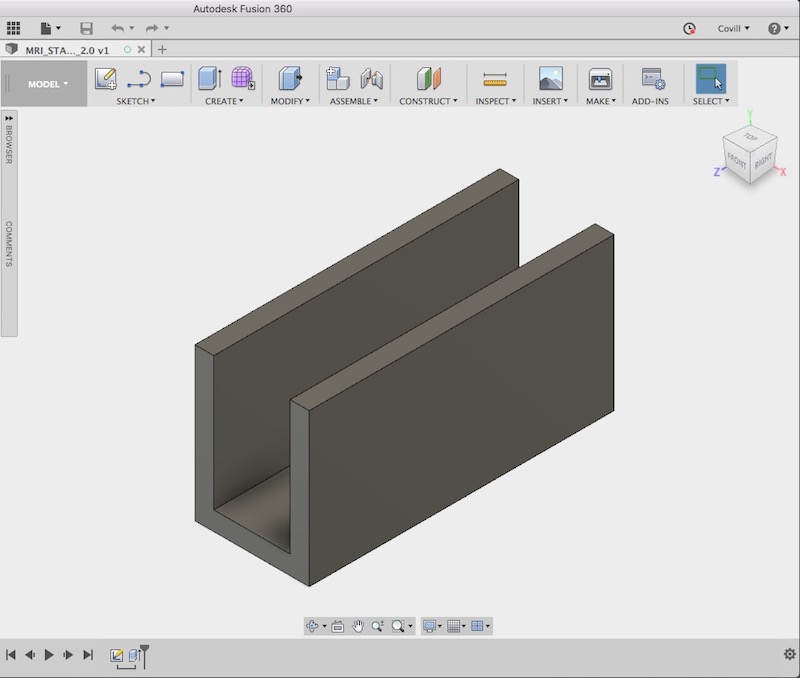The image size is (800, 678).
Task: Open the MODEL workspace dropdown
Action: click(x=48, y=84)
